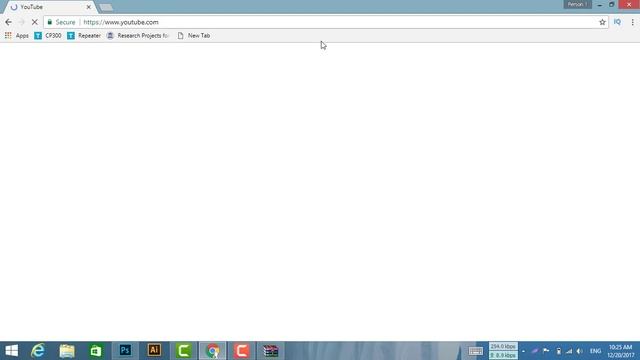The width and height of the screenshot is (640, 360).
Task: Open the touch keyboard icon
Action: [x=476, y=351]
